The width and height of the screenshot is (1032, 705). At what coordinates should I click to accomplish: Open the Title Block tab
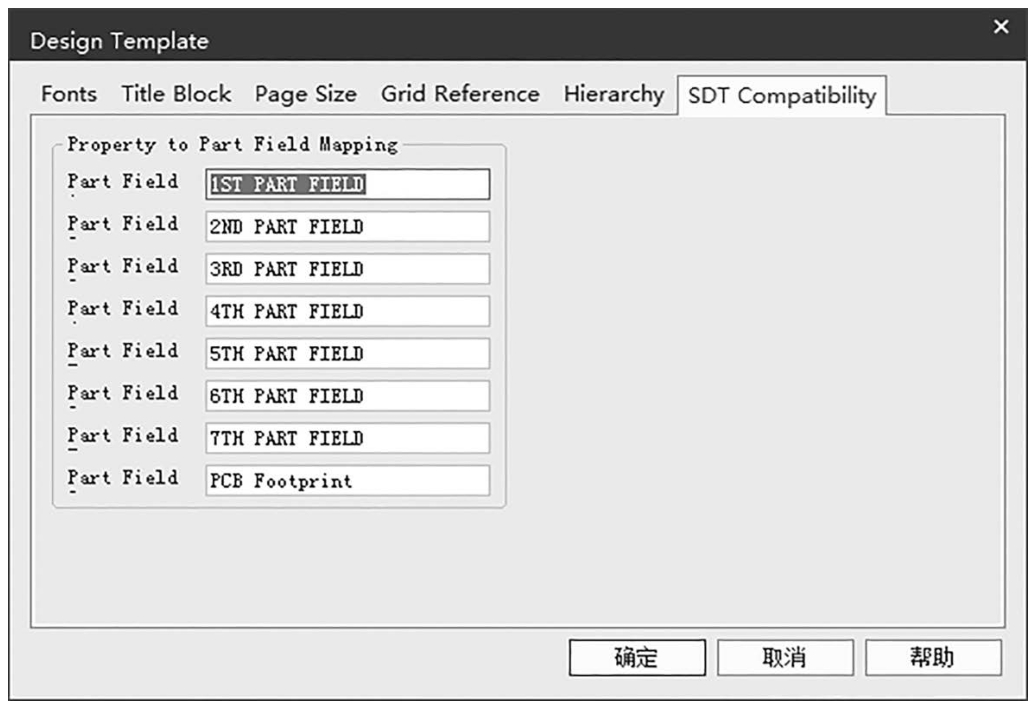[x=176, y=93]
